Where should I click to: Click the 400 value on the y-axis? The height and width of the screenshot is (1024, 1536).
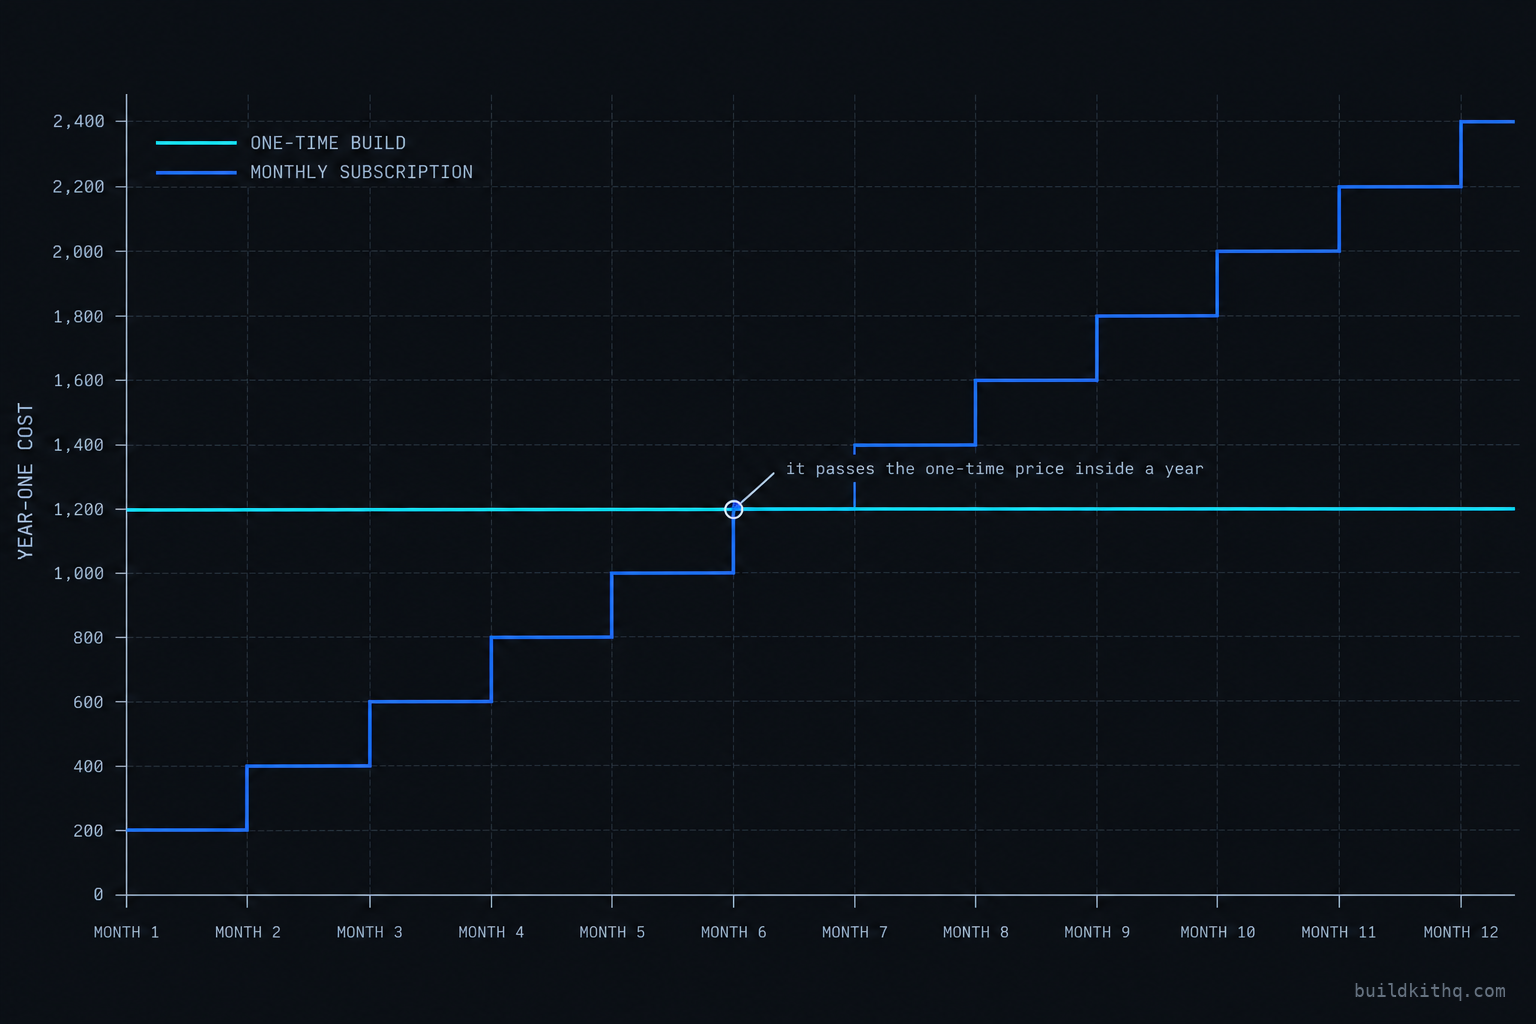tap(88, 766)
